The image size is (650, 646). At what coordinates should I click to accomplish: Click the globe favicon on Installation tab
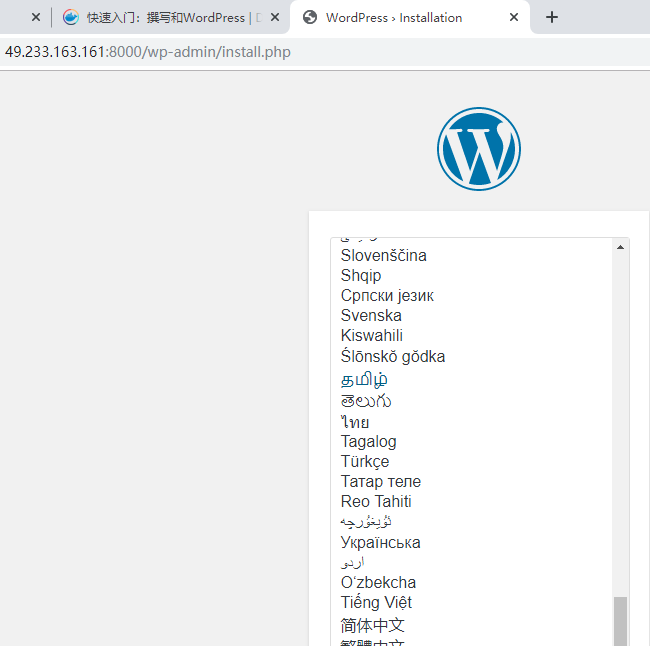click(x=310, y=17)
